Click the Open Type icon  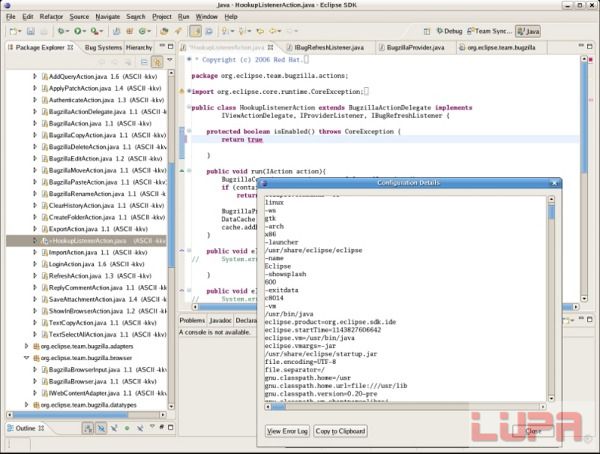click(164, 31)
